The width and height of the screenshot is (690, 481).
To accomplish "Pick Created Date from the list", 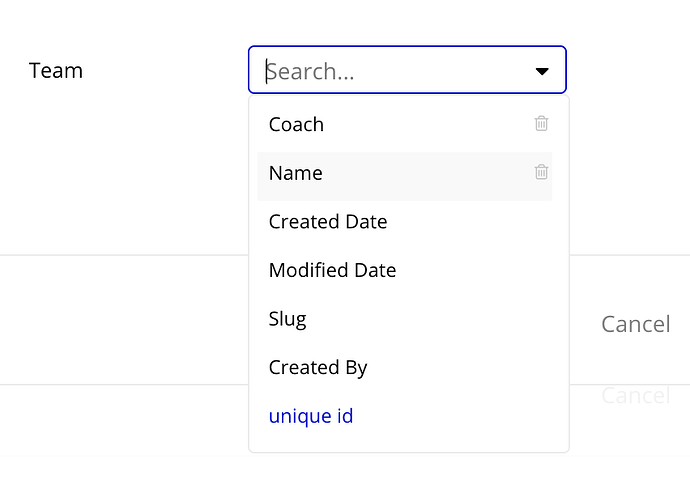I will click(x=328, y=222).
